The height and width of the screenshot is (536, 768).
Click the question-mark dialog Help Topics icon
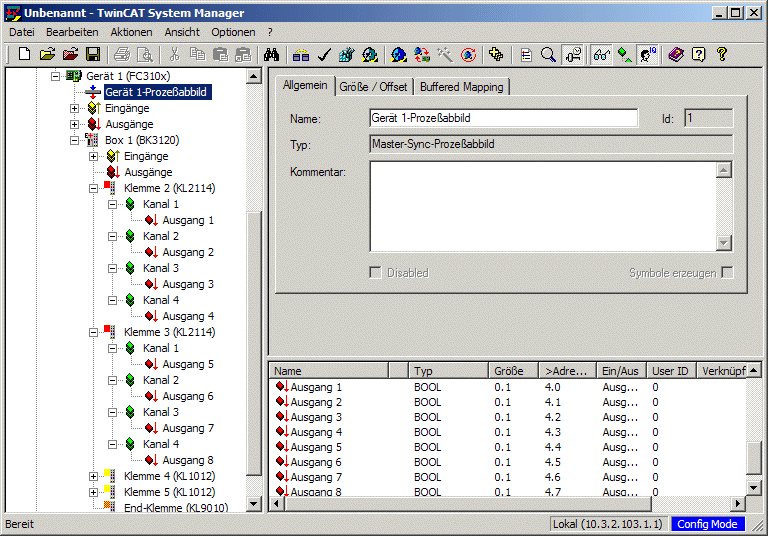click(699, 54)
